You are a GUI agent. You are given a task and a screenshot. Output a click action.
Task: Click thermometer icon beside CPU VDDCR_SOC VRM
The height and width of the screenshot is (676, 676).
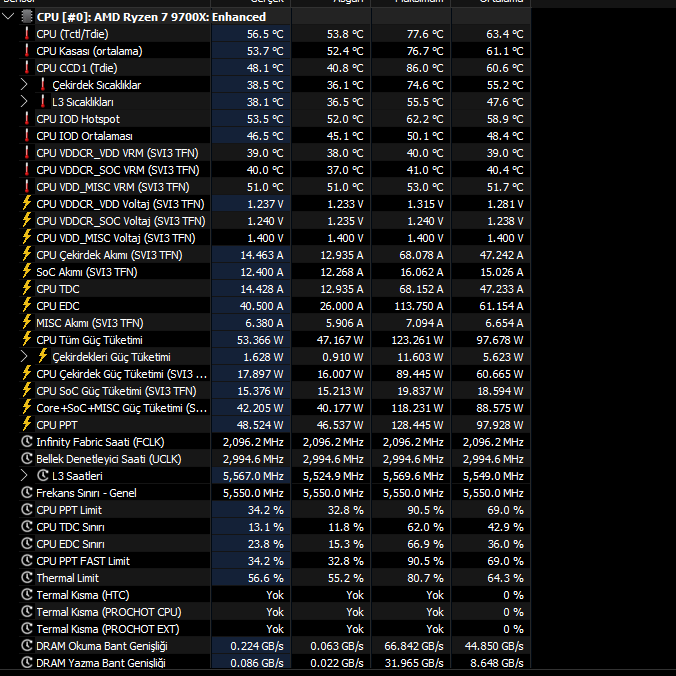coord(27,170)
